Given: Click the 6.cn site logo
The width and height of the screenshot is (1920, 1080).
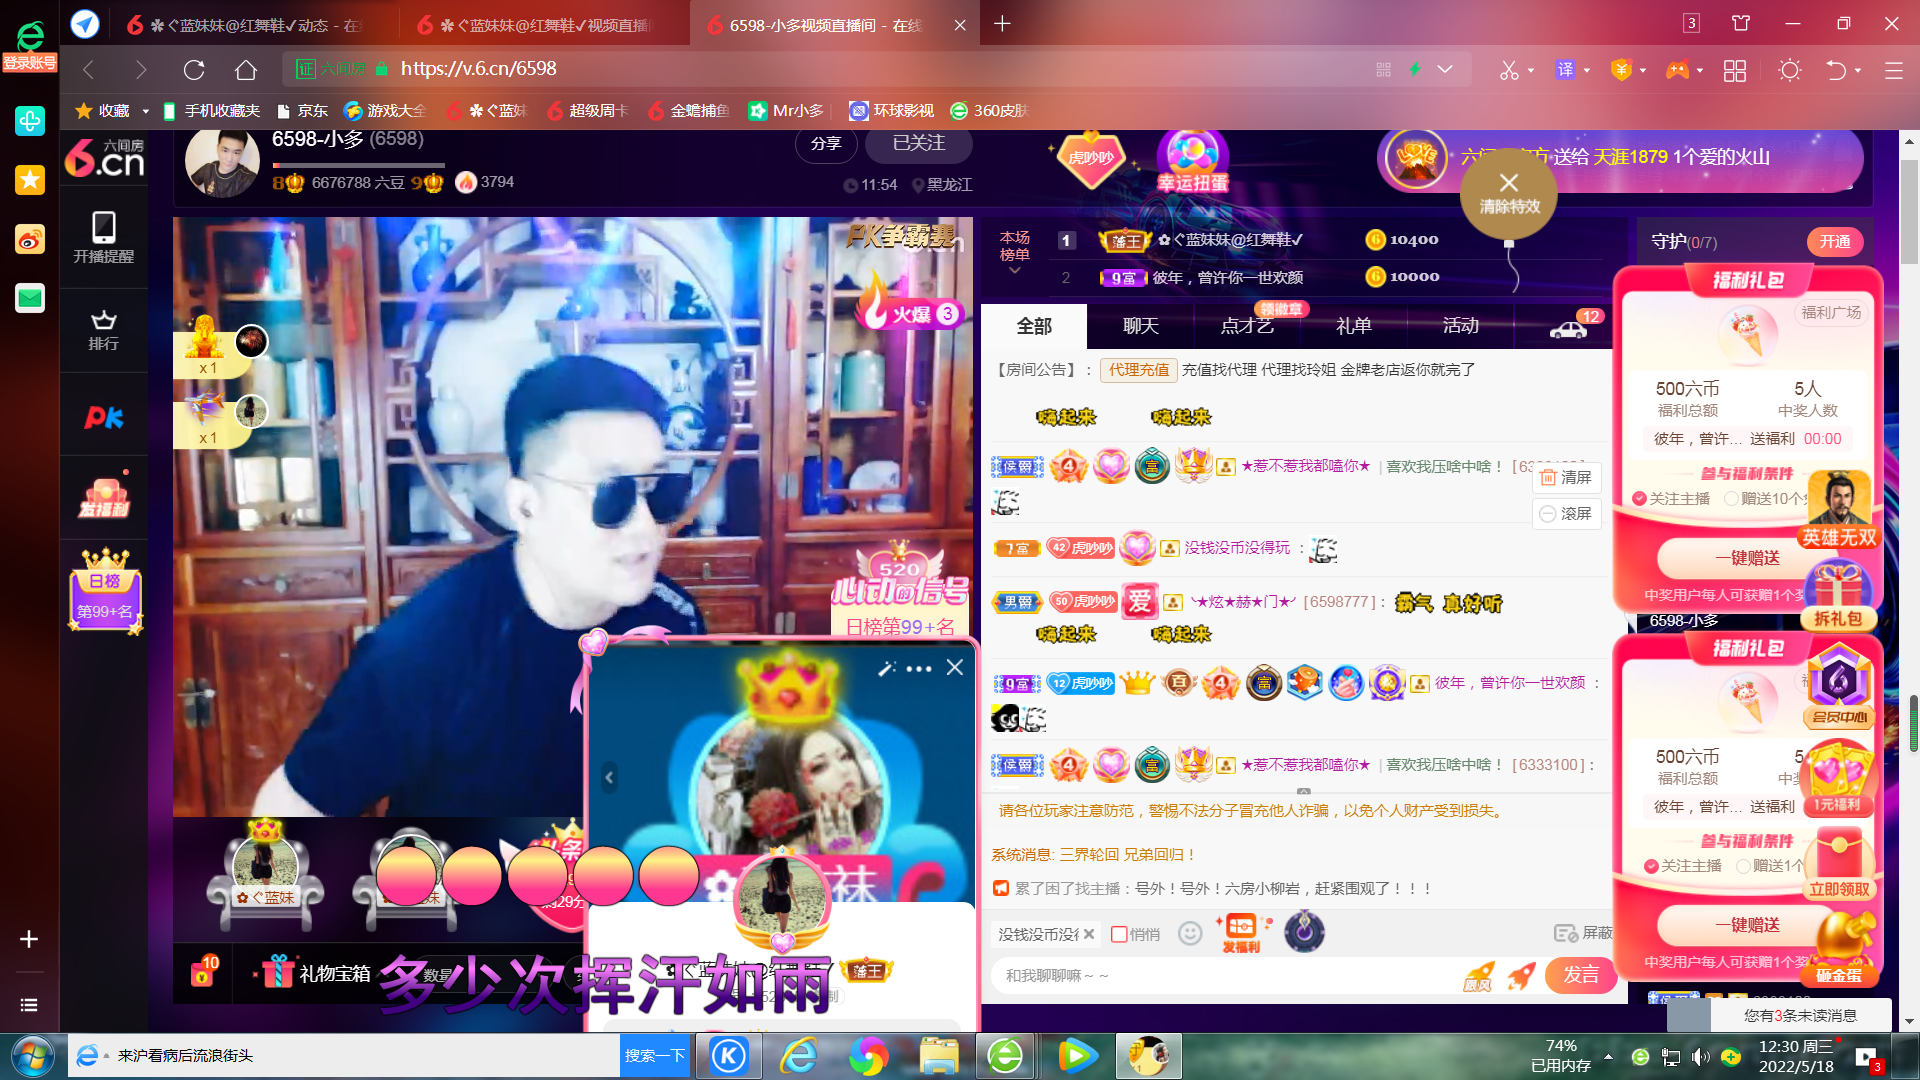Looking at the screenshot, I should pyautogui.click(x=104, y=159).
